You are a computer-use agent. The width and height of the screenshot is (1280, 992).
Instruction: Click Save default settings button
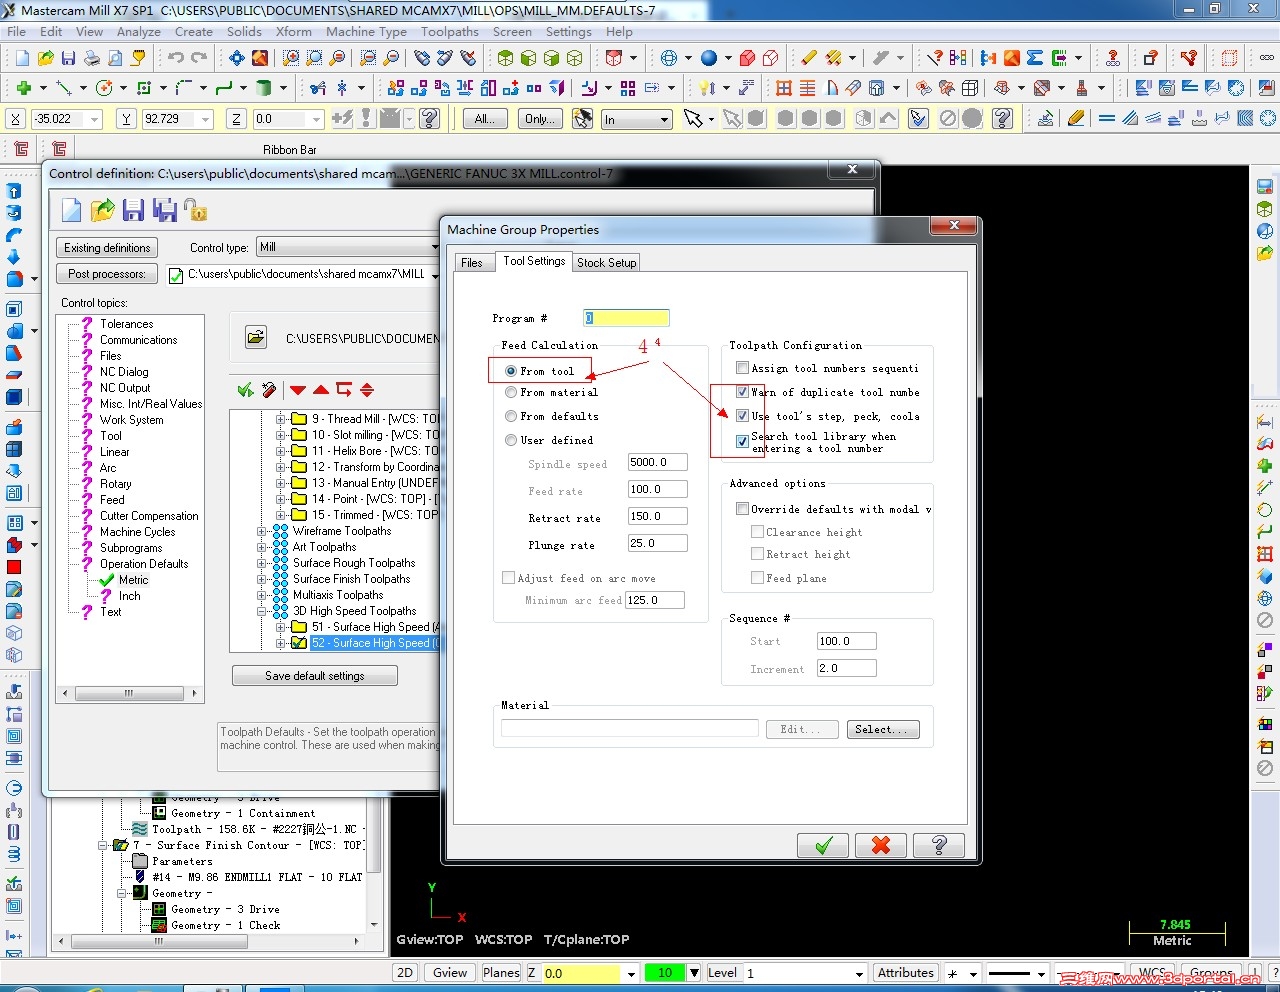(x=315, y=676)
